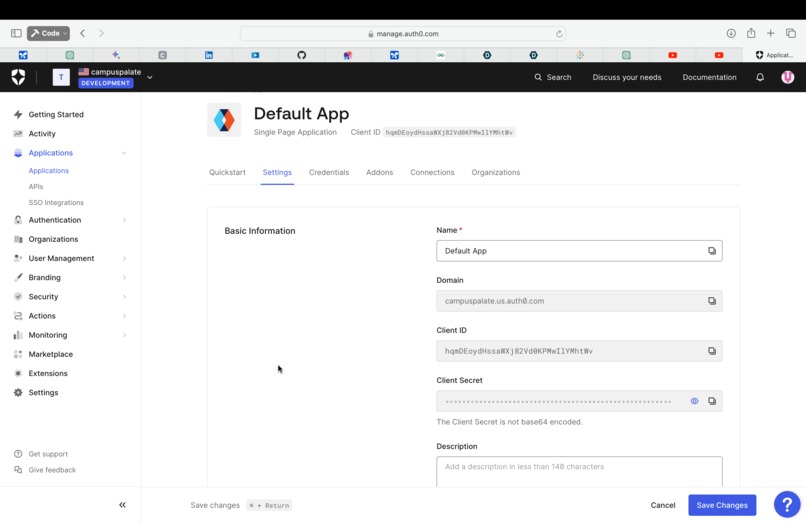Collapse the Applications sidebar section chevron
This screenshot has height=523, width=806.
click(124, 153)
